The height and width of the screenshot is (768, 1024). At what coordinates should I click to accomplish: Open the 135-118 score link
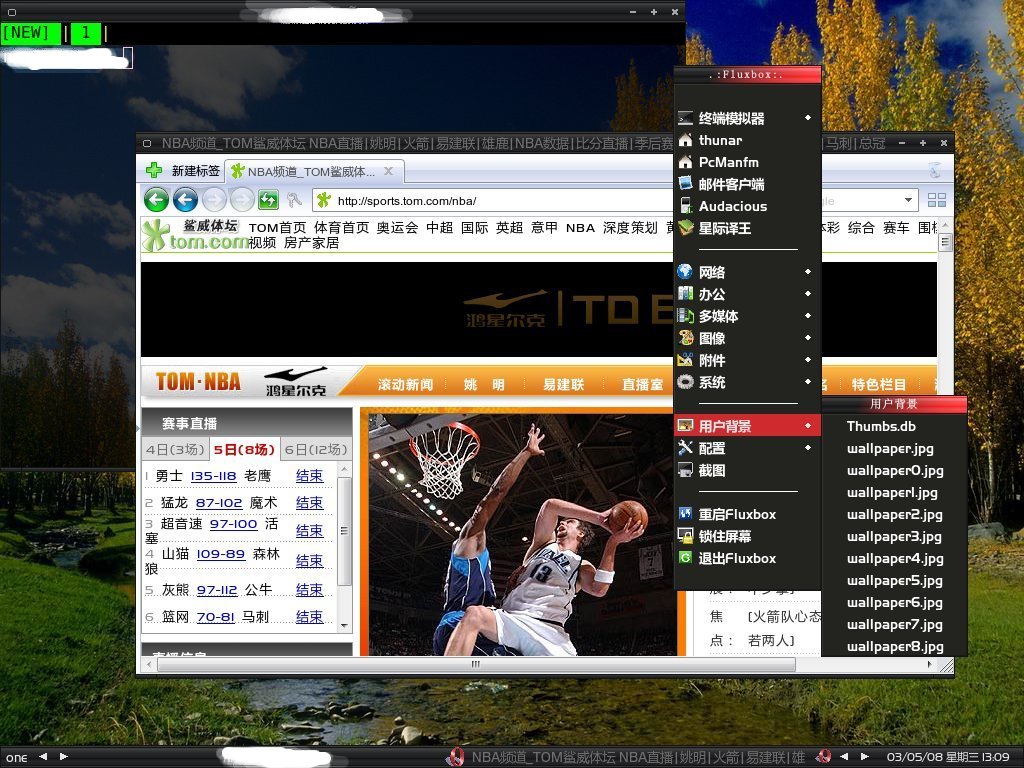213,476
